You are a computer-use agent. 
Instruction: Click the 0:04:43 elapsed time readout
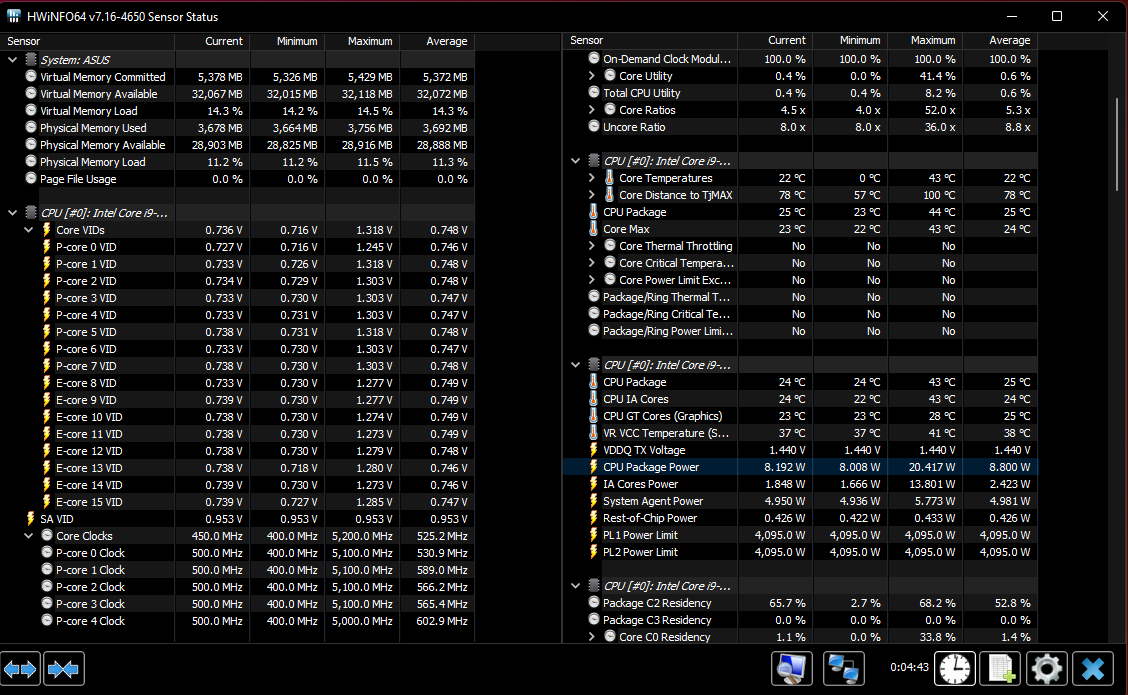click(909, 667)
